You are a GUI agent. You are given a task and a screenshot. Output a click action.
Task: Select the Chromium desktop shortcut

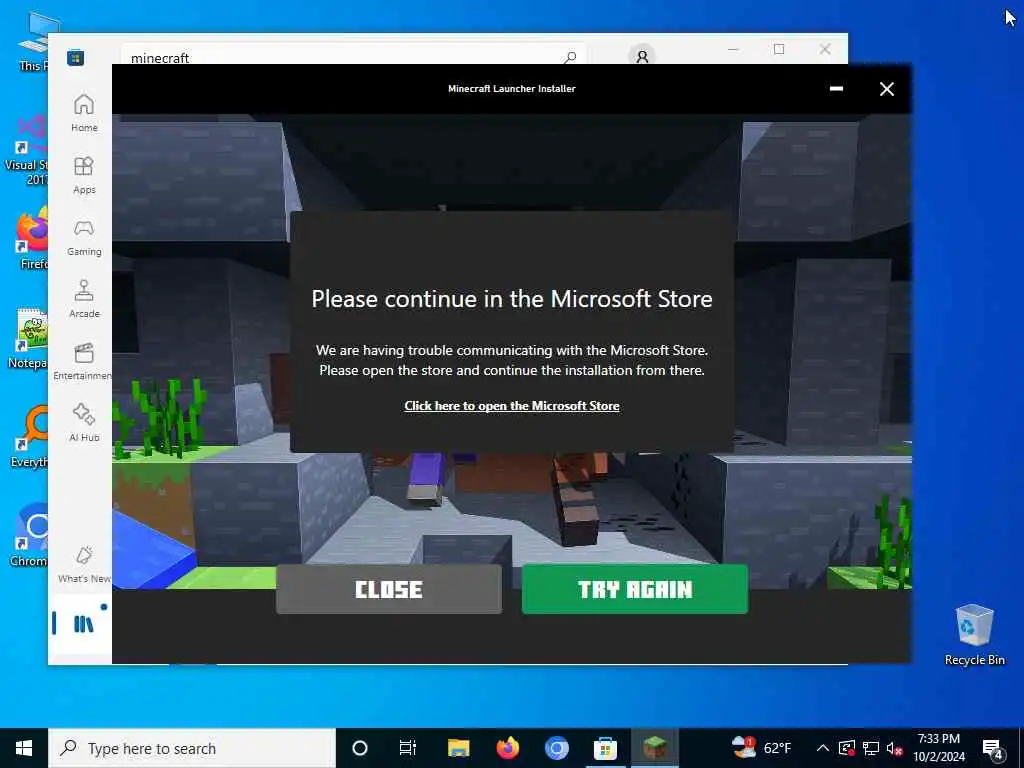pyautogui.click(x=29, y=536)
